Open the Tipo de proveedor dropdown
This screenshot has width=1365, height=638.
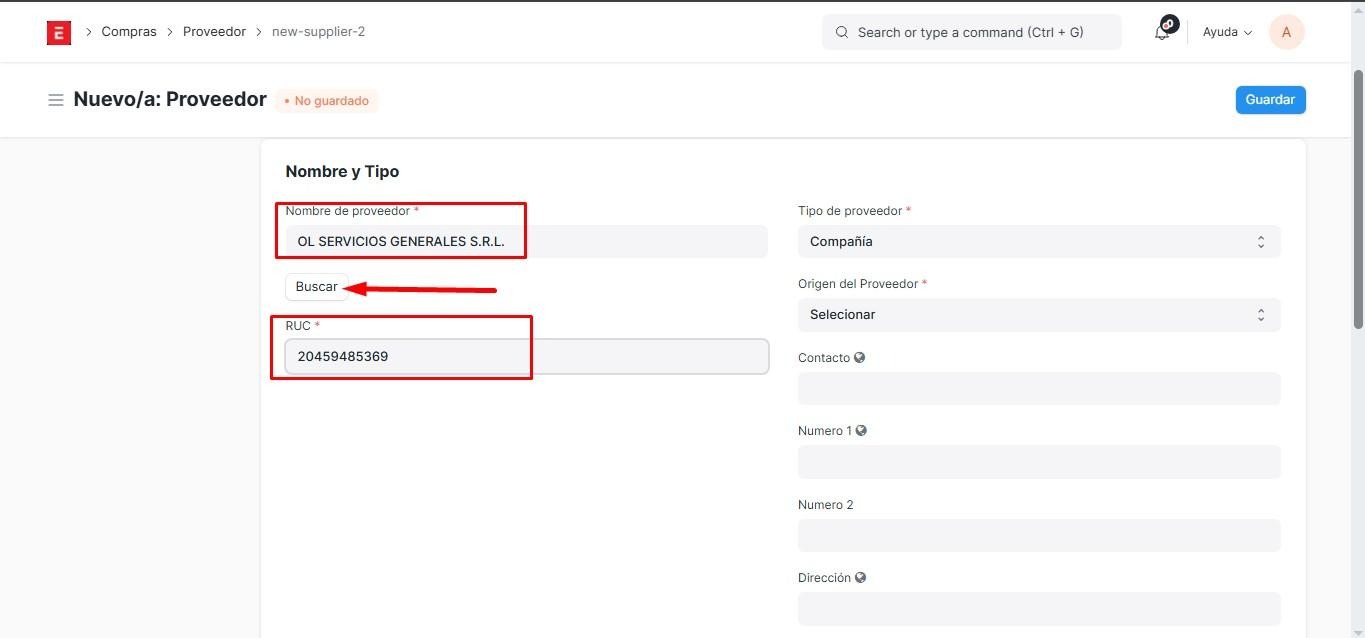(x=1038, y=242)
